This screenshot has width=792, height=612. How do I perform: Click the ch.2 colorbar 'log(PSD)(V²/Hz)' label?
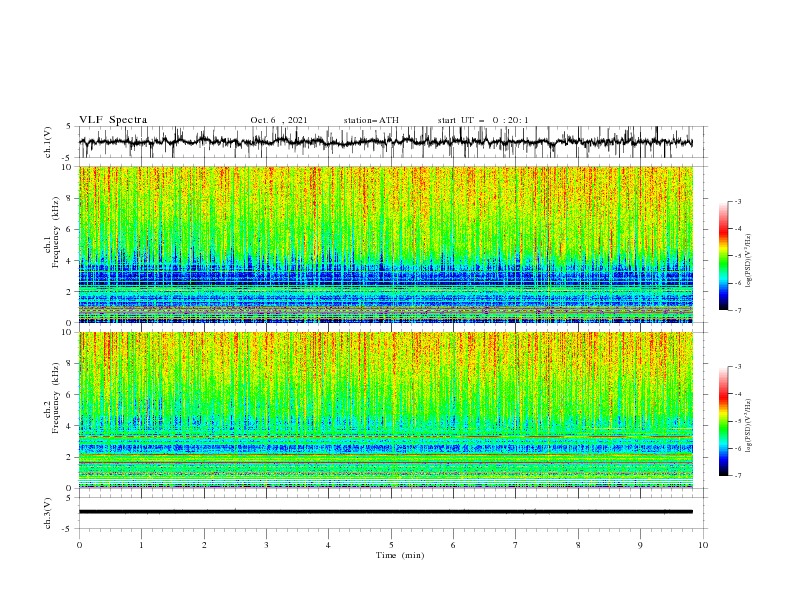coord(748,425)
